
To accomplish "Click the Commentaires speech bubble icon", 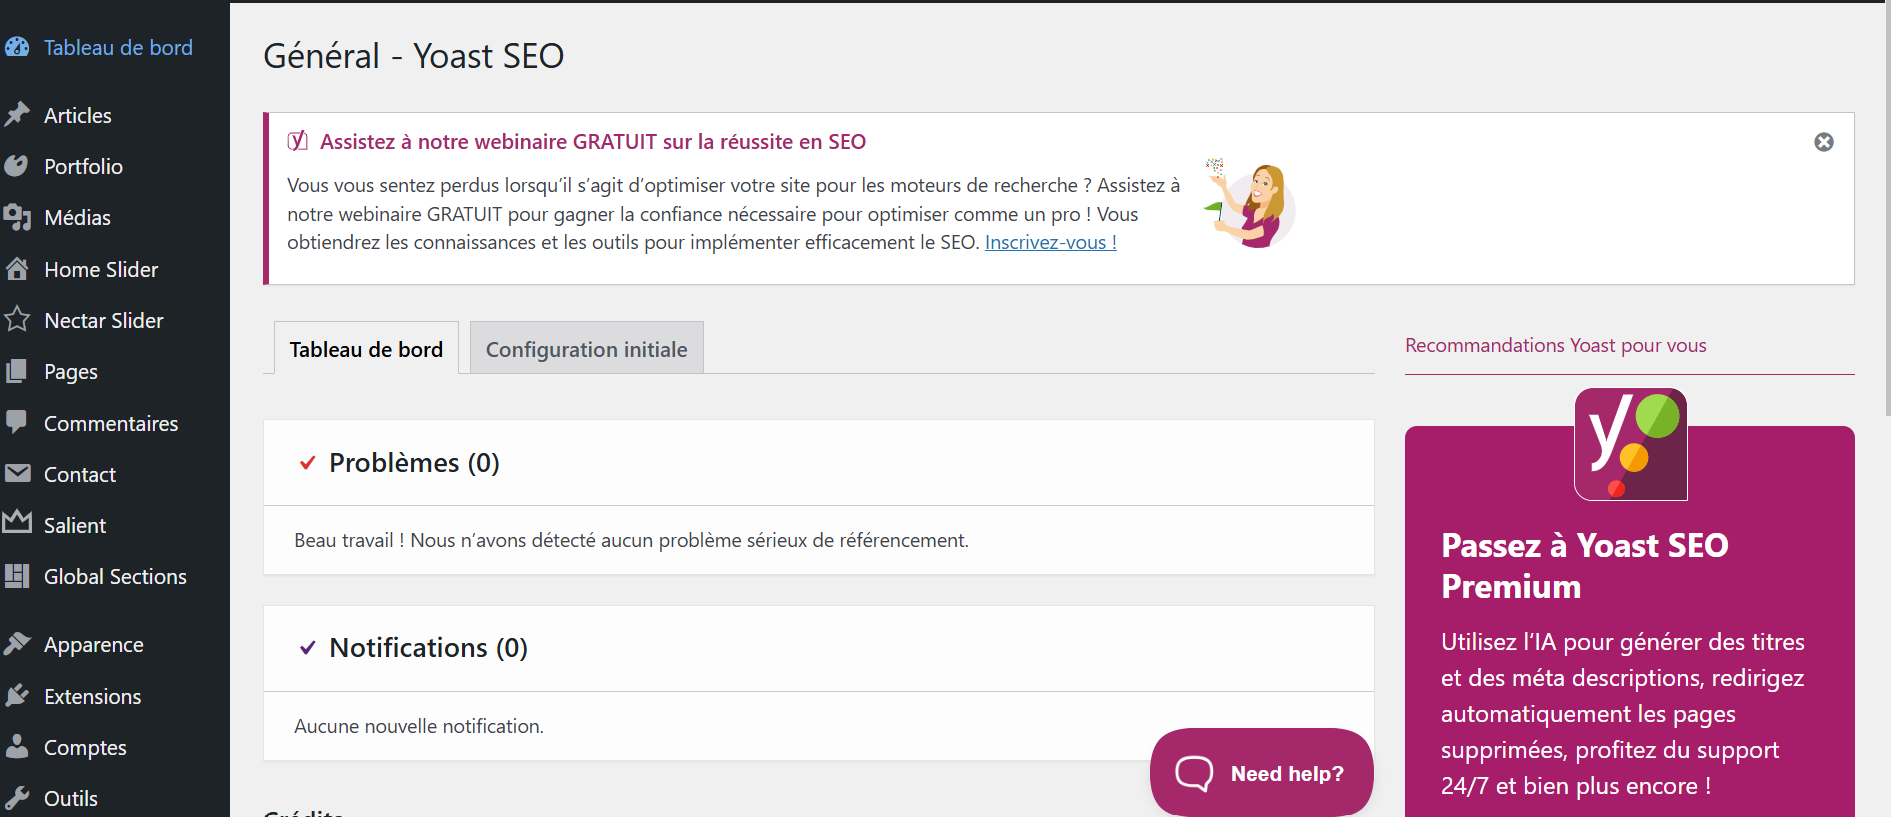I will 17,422.
